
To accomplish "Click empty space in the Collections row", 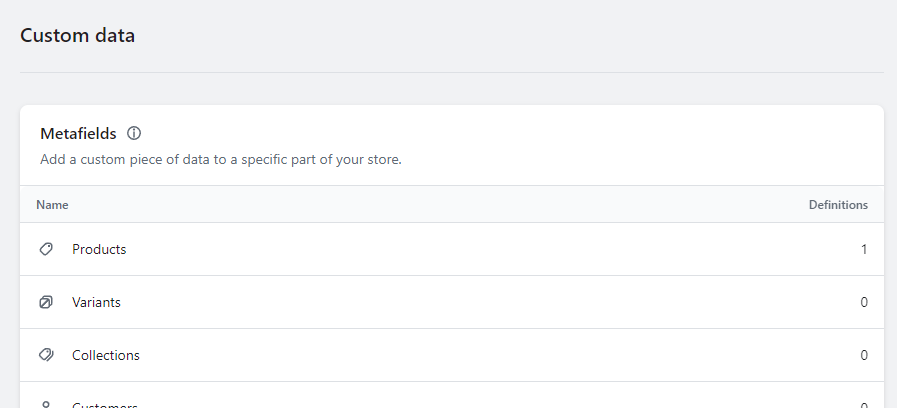I will [450, 355].
